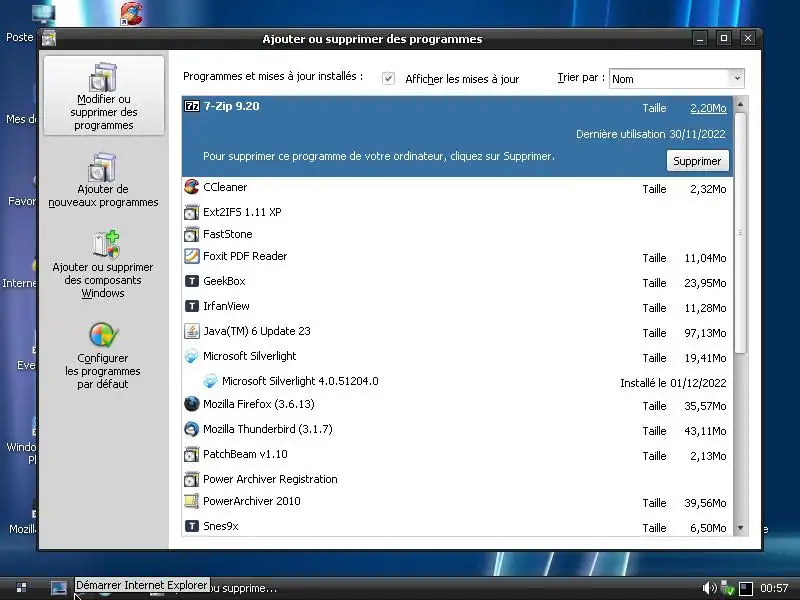Click the CCleaner icon in list

point(192,187)
